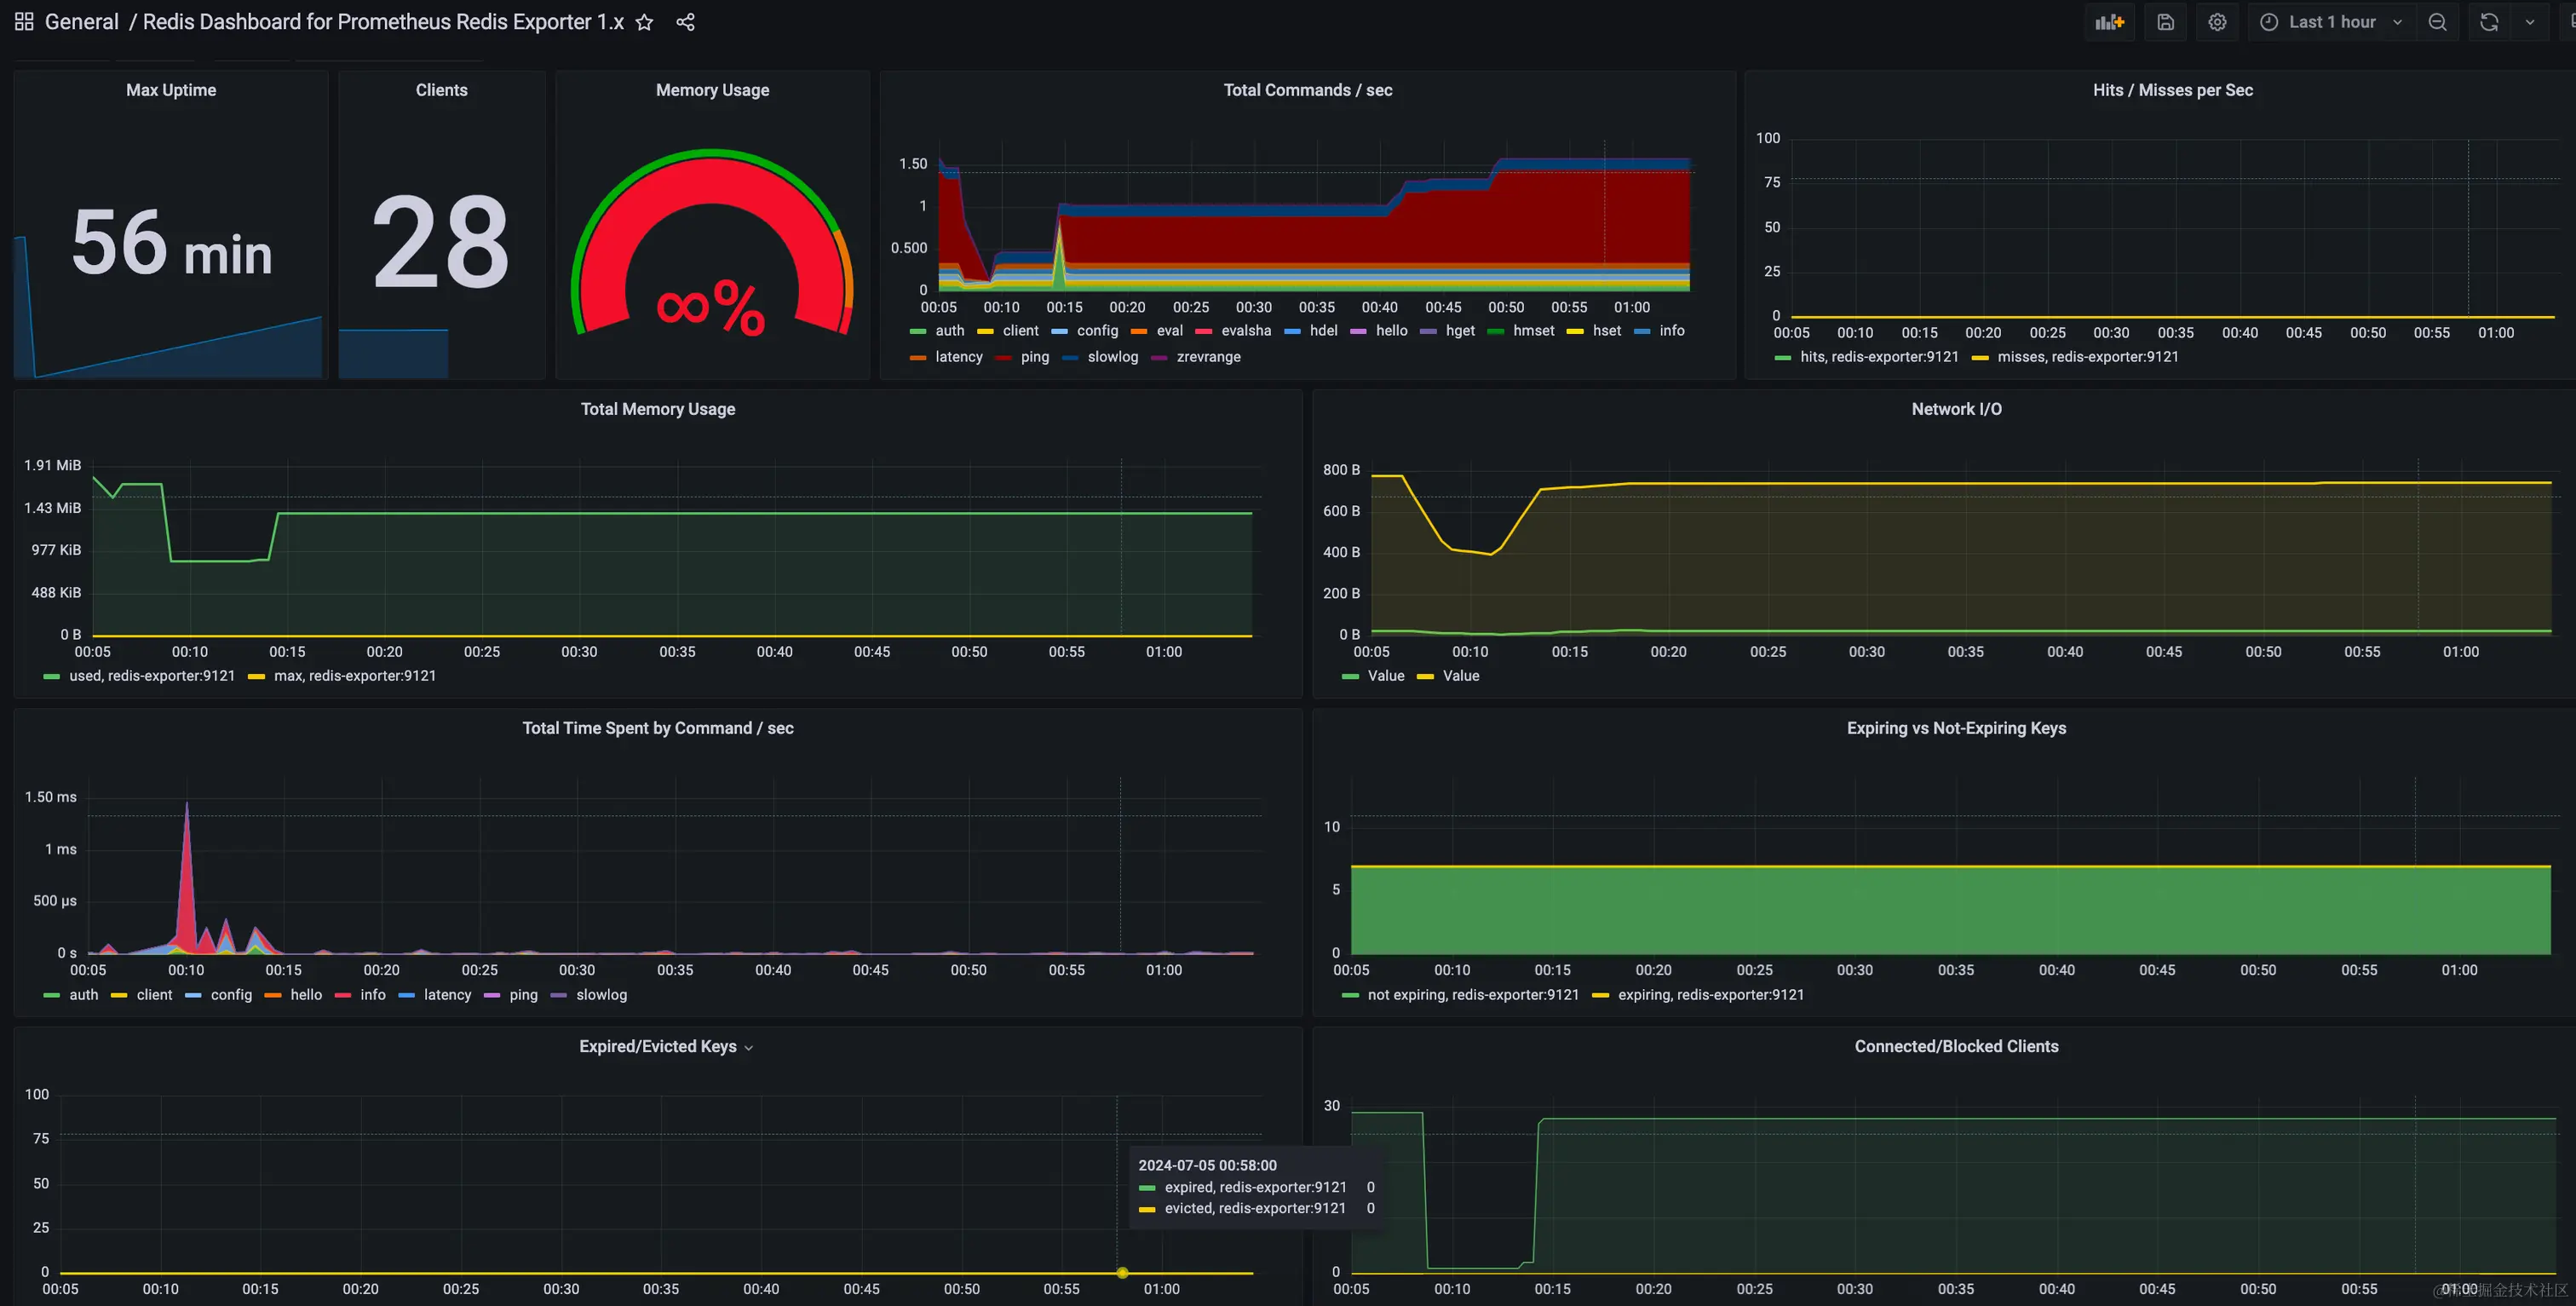2576x1306 pixels.
Task: Click the Share dashboard icon
Action: click(x=685, y=22)
